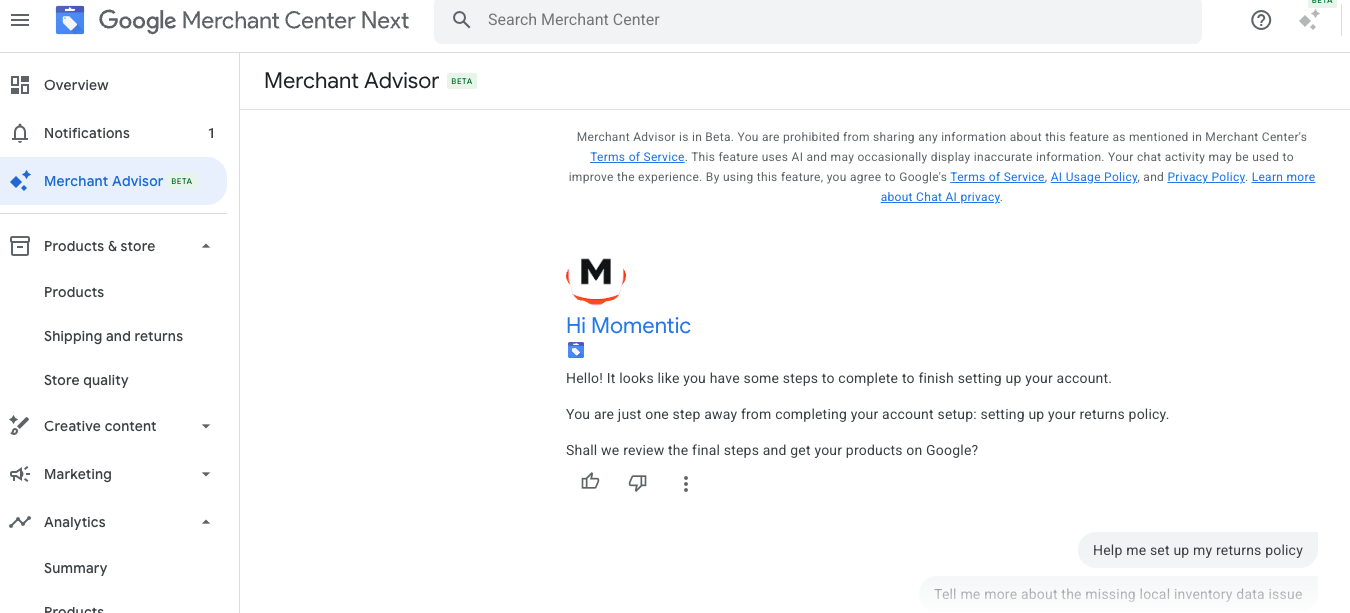Click the Products & store box icon

(x=20, y=246)
